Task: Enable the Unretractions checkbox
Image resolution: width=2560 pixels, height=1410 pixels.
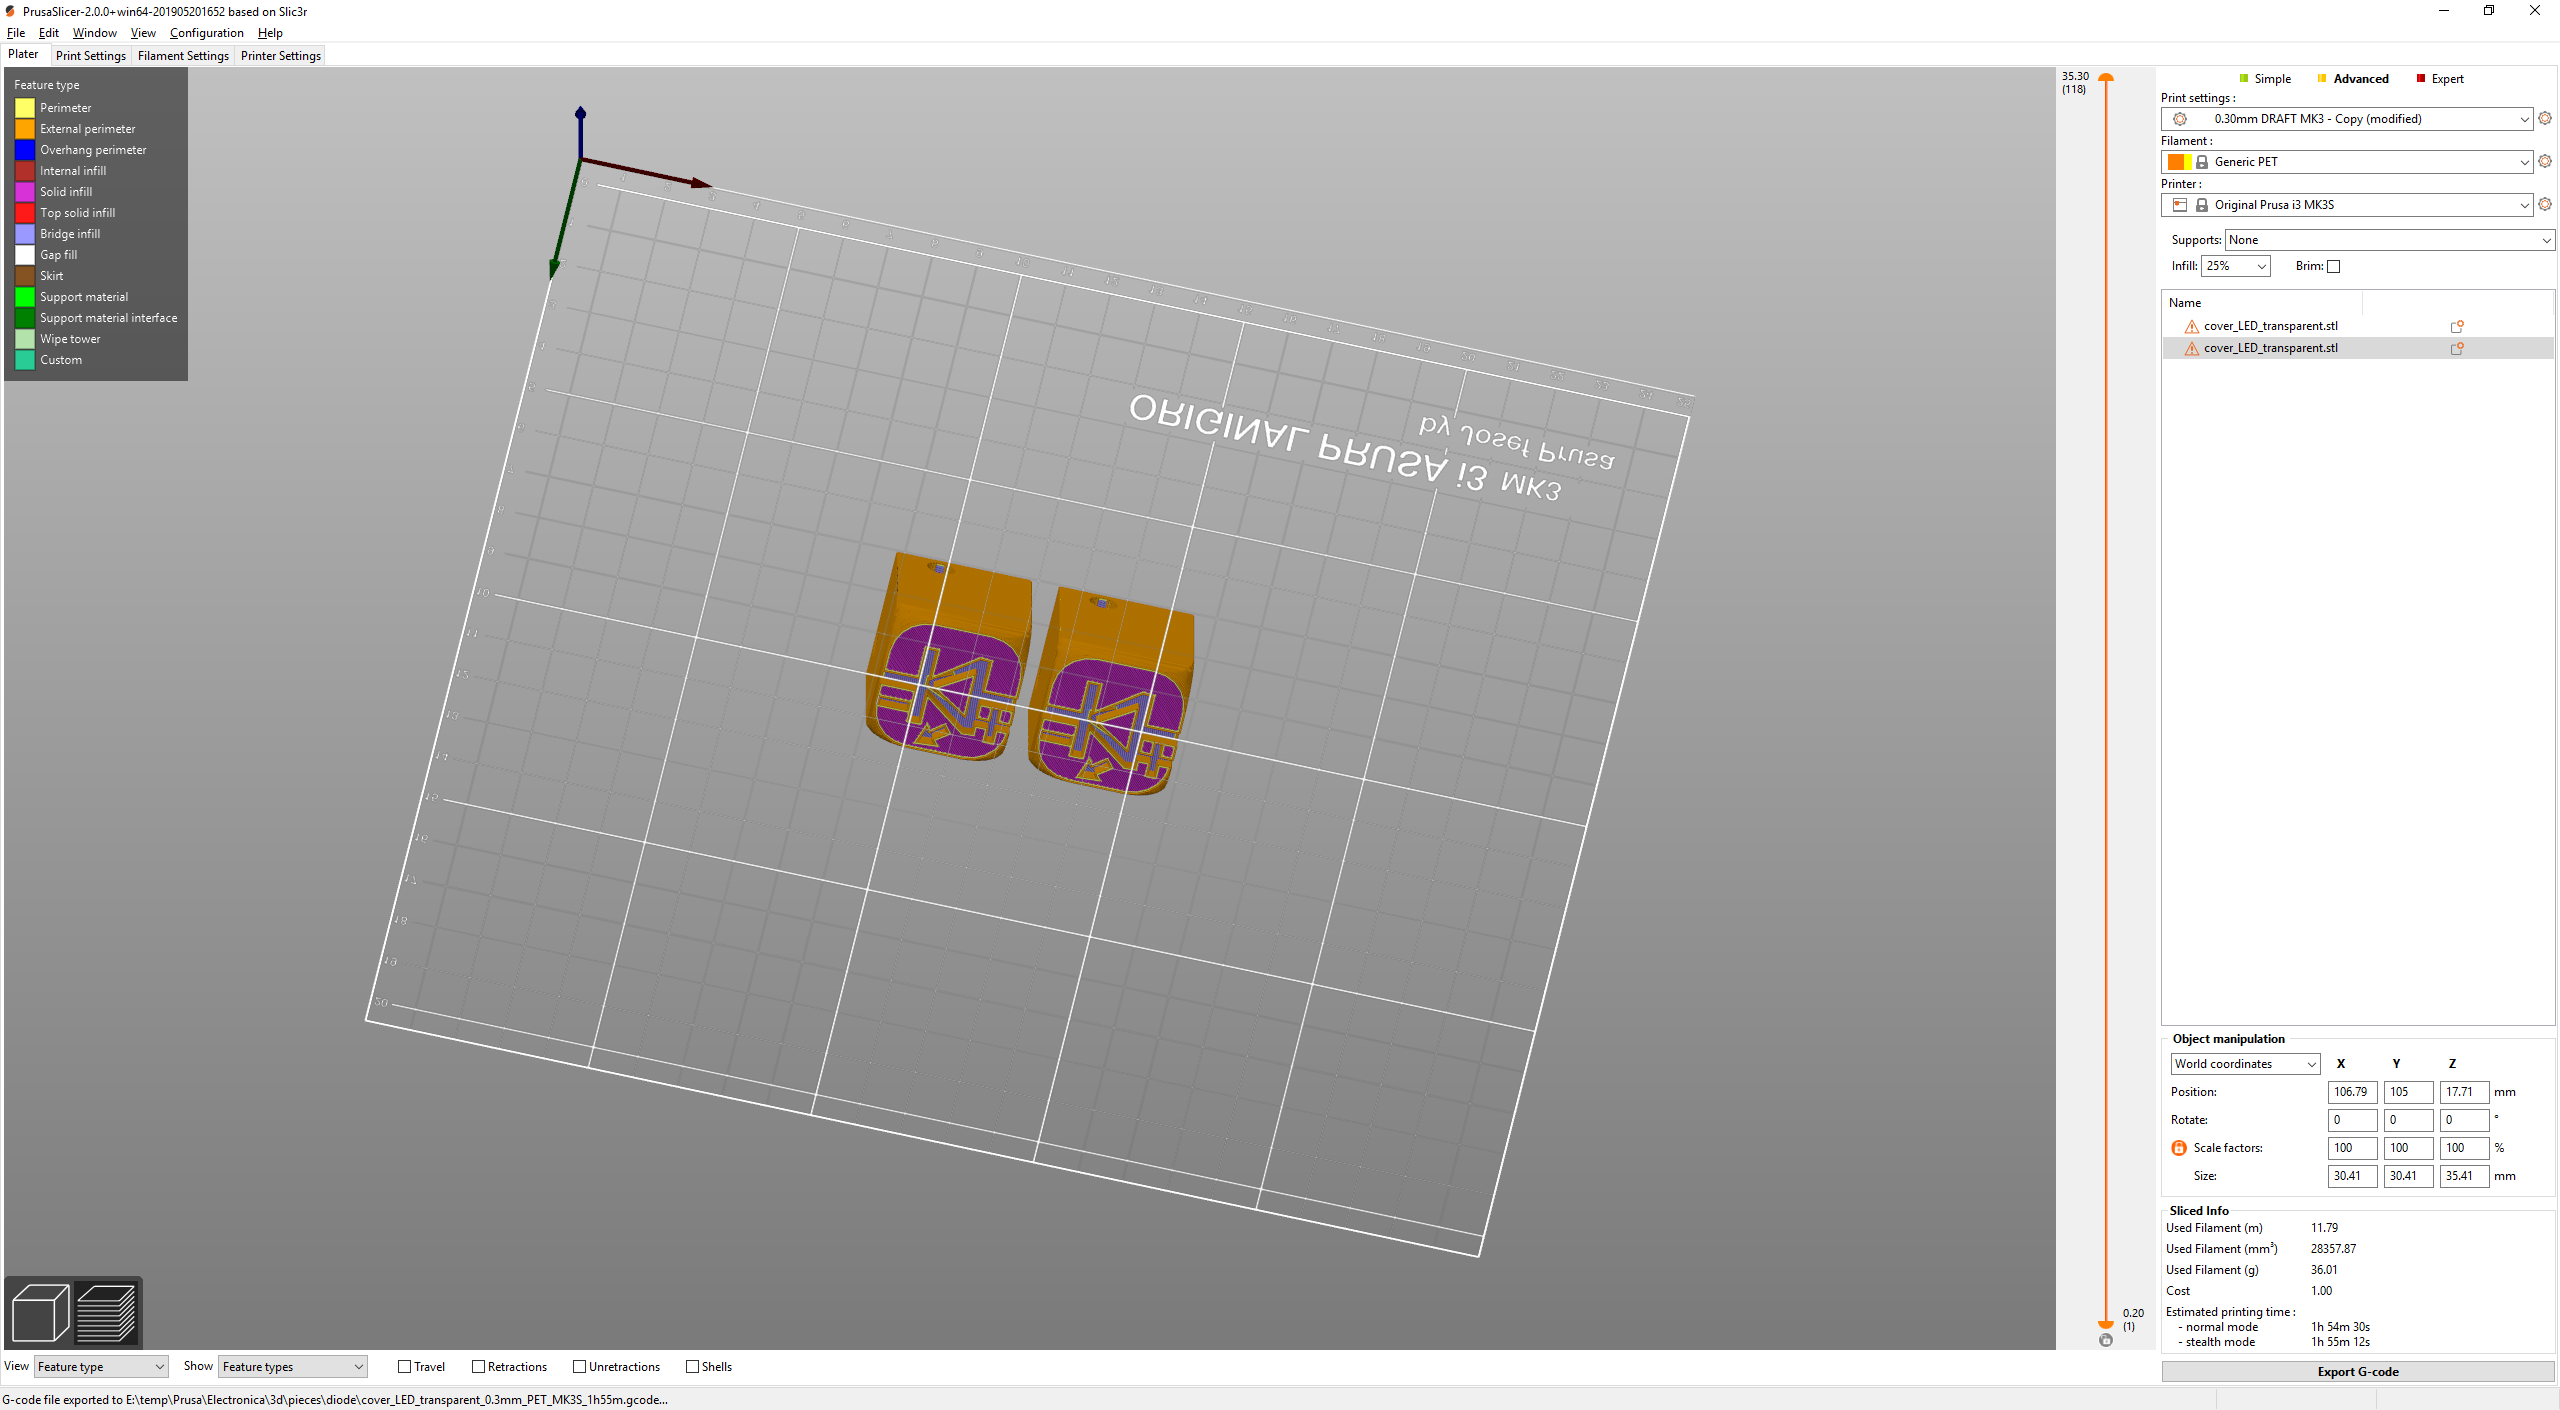Action: (x=579, y=1367)
